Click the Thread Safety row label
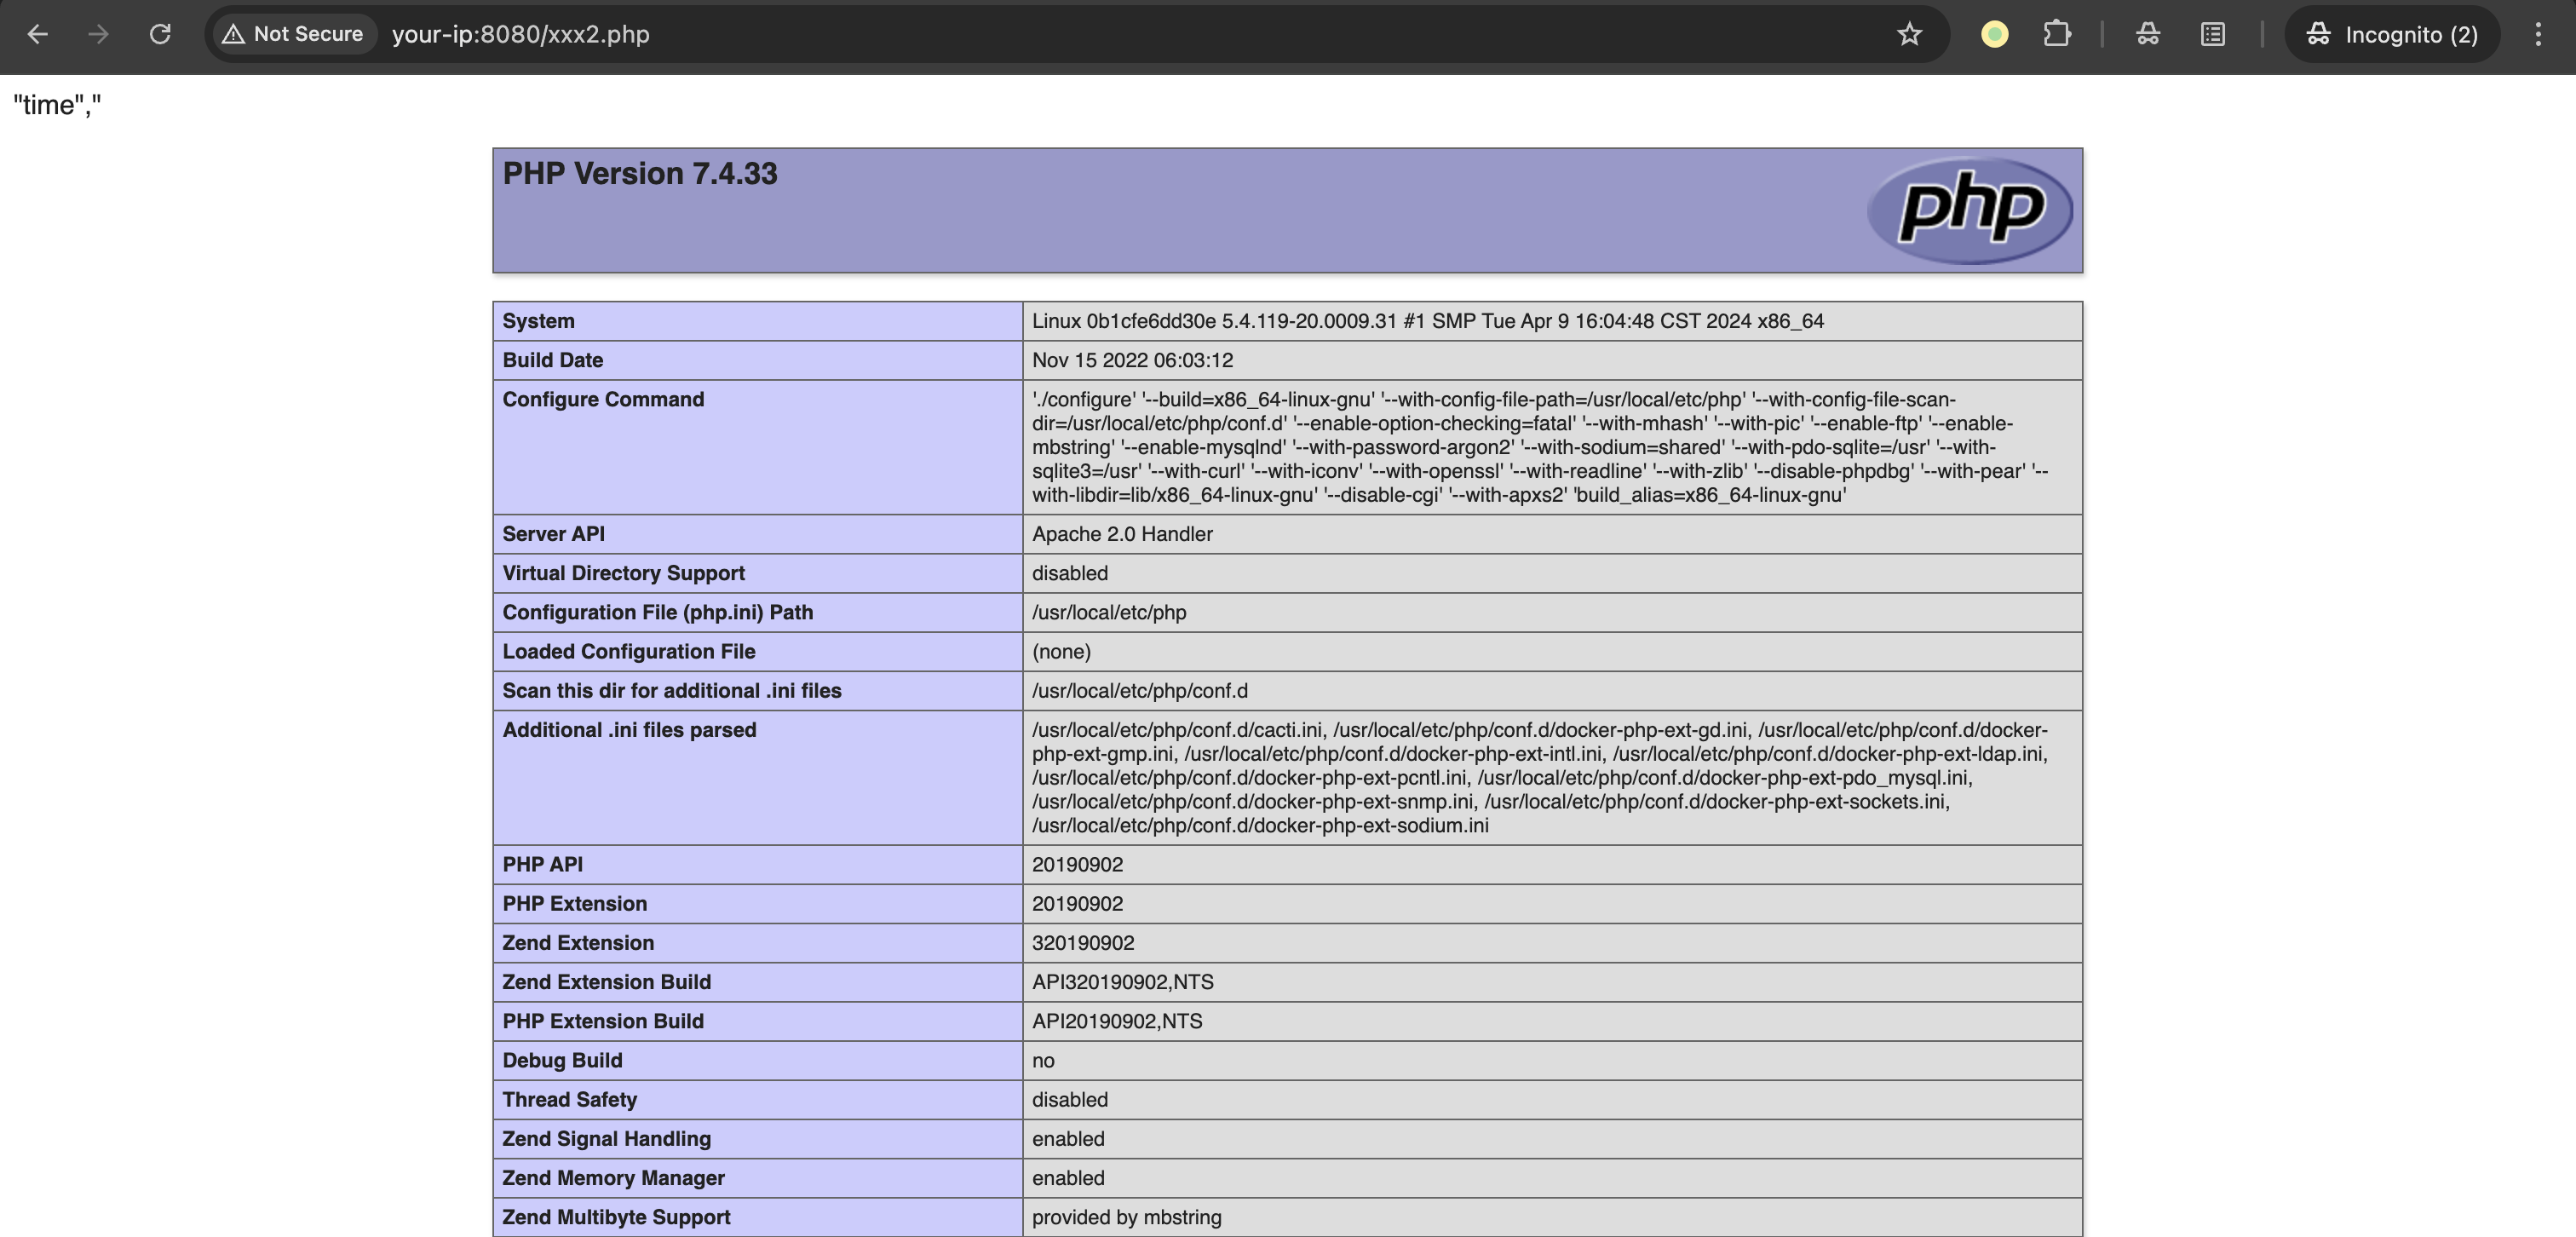Image resolution: width=2576 pixels, height=1237 pixels. 569,1100
